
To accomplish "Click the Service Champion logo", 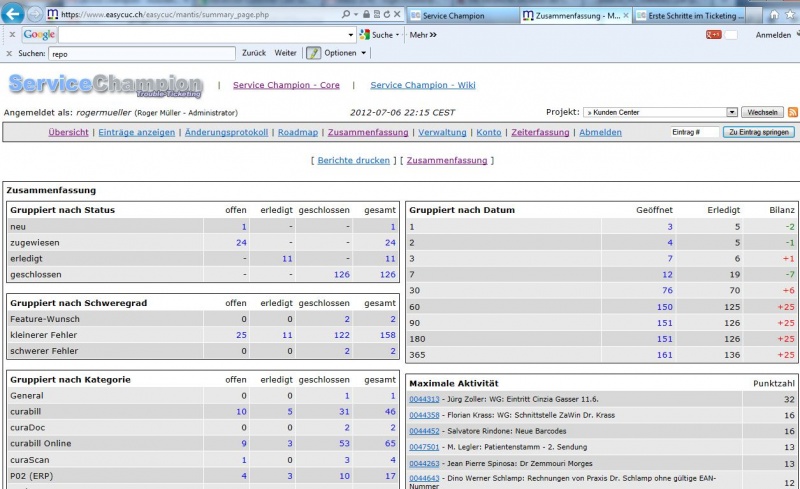I will (x=106, y=85).
